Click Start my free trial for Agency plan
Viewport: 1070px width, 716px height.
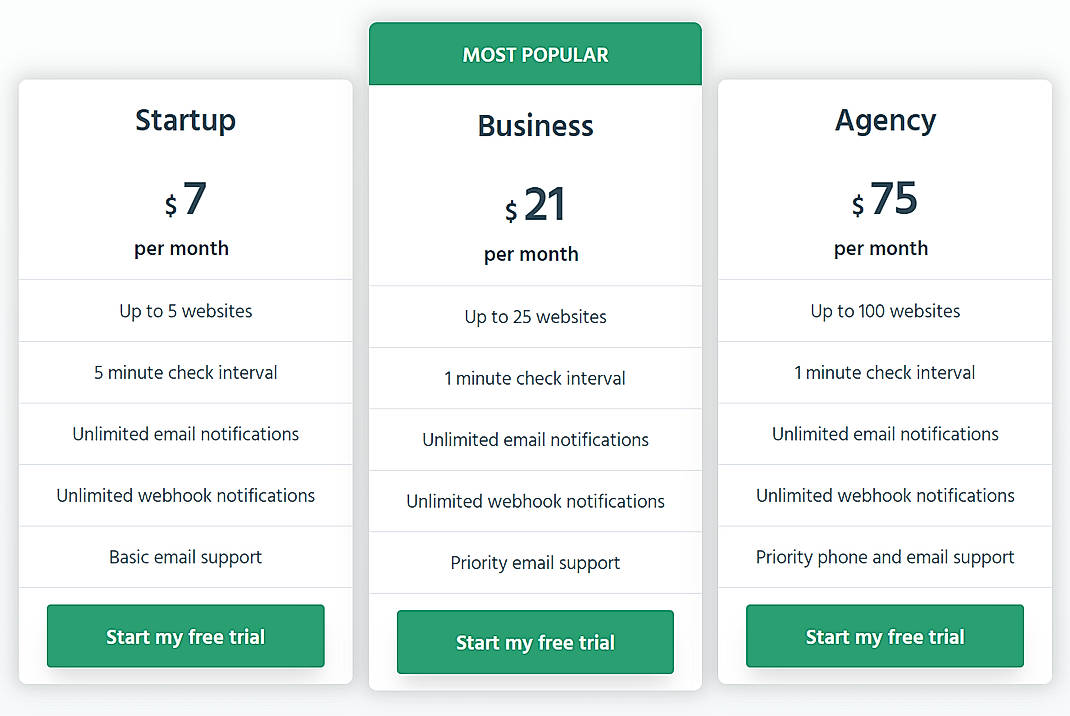click(x=884, y=635)
